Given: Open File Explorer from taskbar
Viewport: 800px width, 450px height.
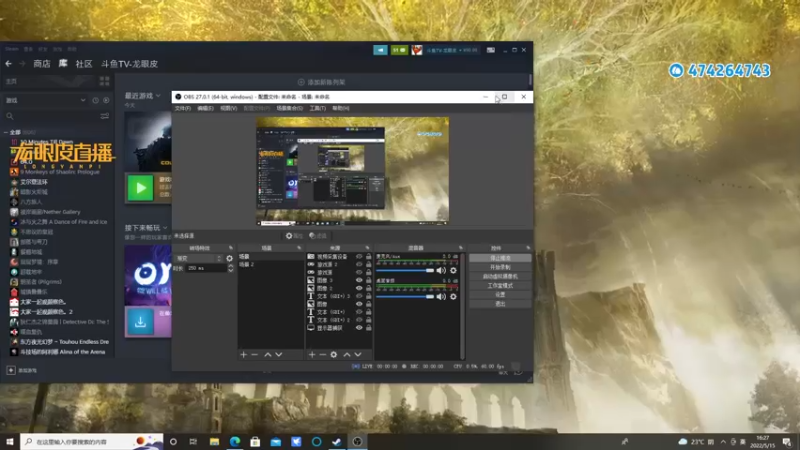Looking at the screenshot, I should click(x=214, y=441).
